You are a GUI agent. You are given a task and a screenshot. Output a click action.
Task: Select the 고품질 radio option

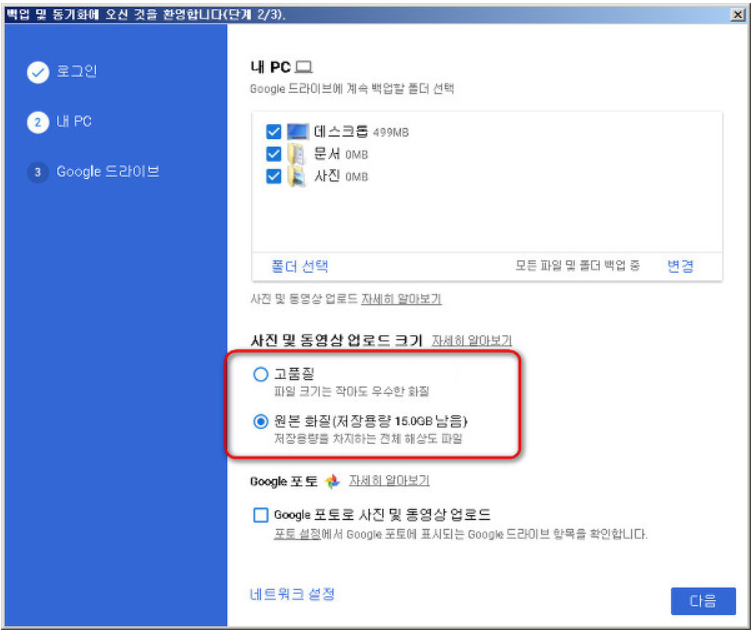260,374
